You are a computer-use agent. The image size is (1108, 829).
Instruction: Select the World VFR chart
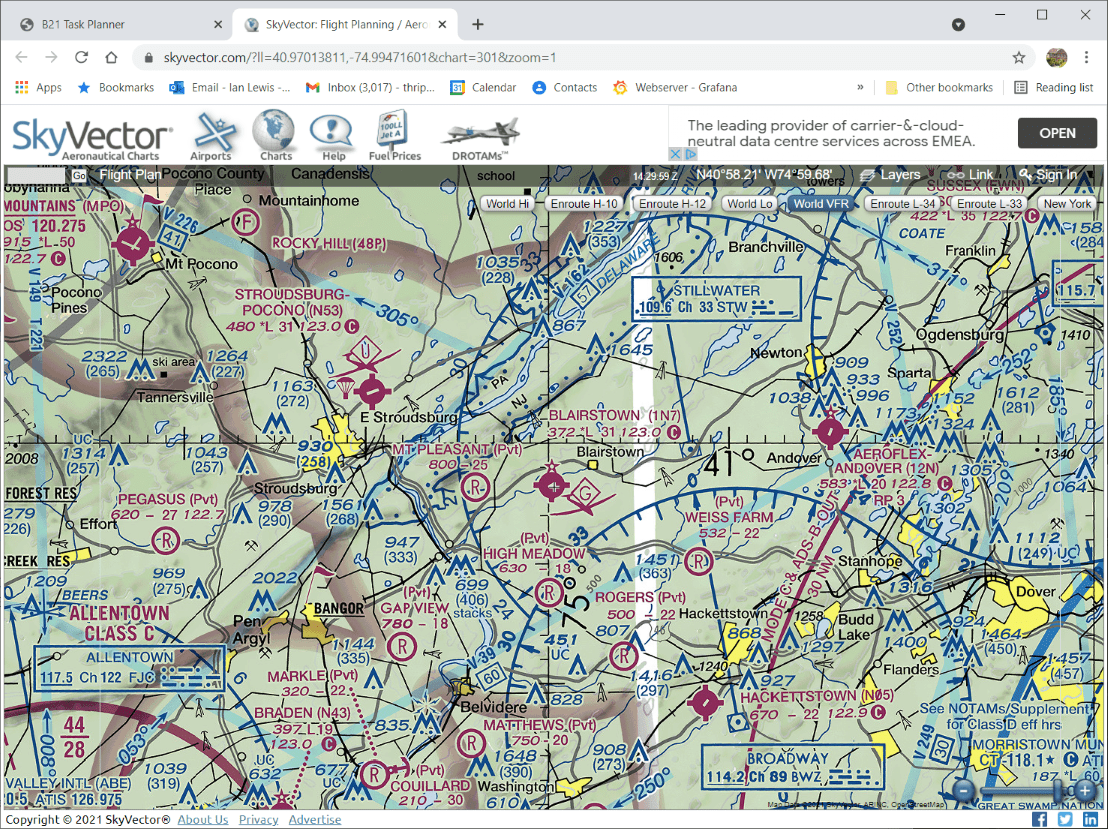pos(820,204)
